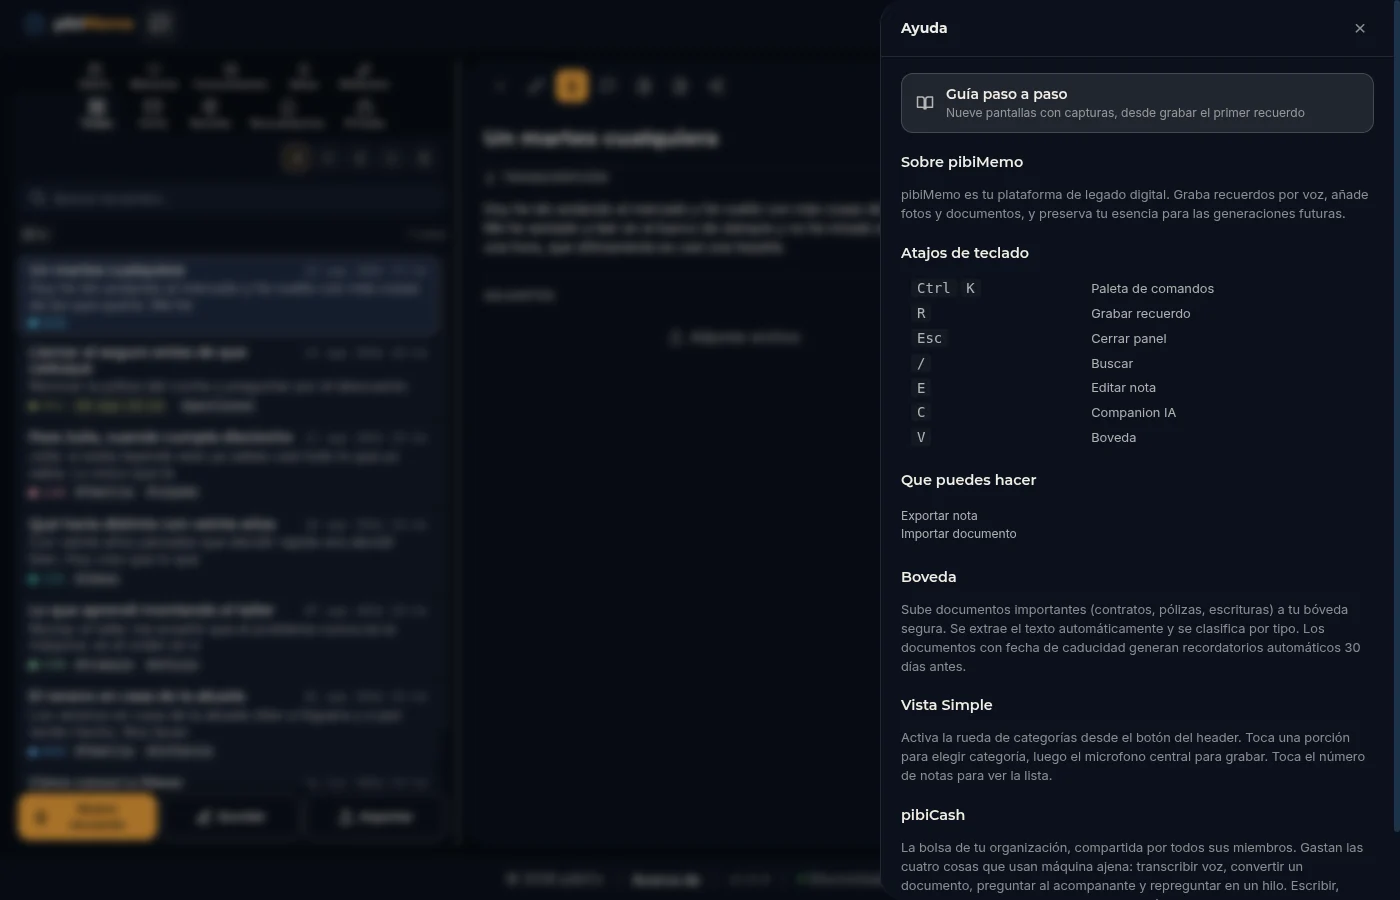Image resolution: width=1400 pixels, height=900 pixels.
Task: Click the Buscar shortcut label
Action: click(1112, 364)
